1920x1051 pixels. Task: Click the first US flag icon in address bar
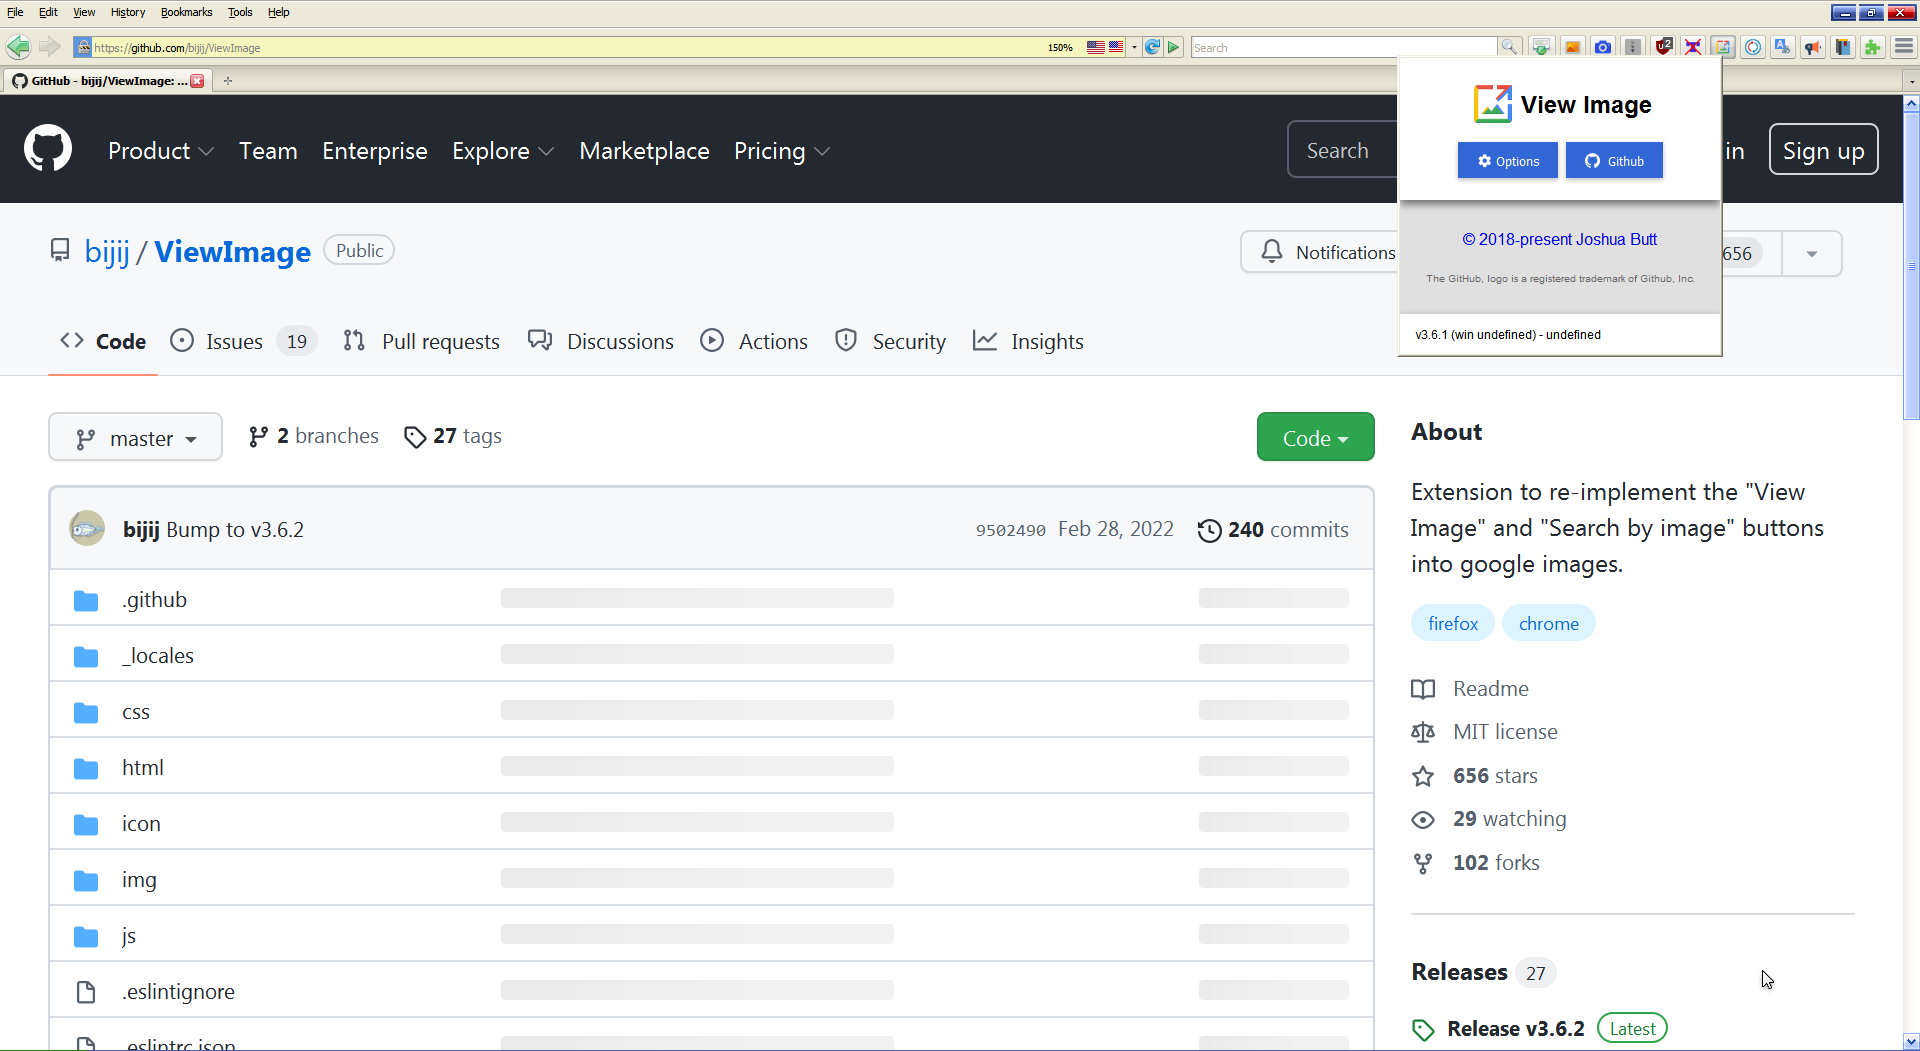tap(1096, 47)
